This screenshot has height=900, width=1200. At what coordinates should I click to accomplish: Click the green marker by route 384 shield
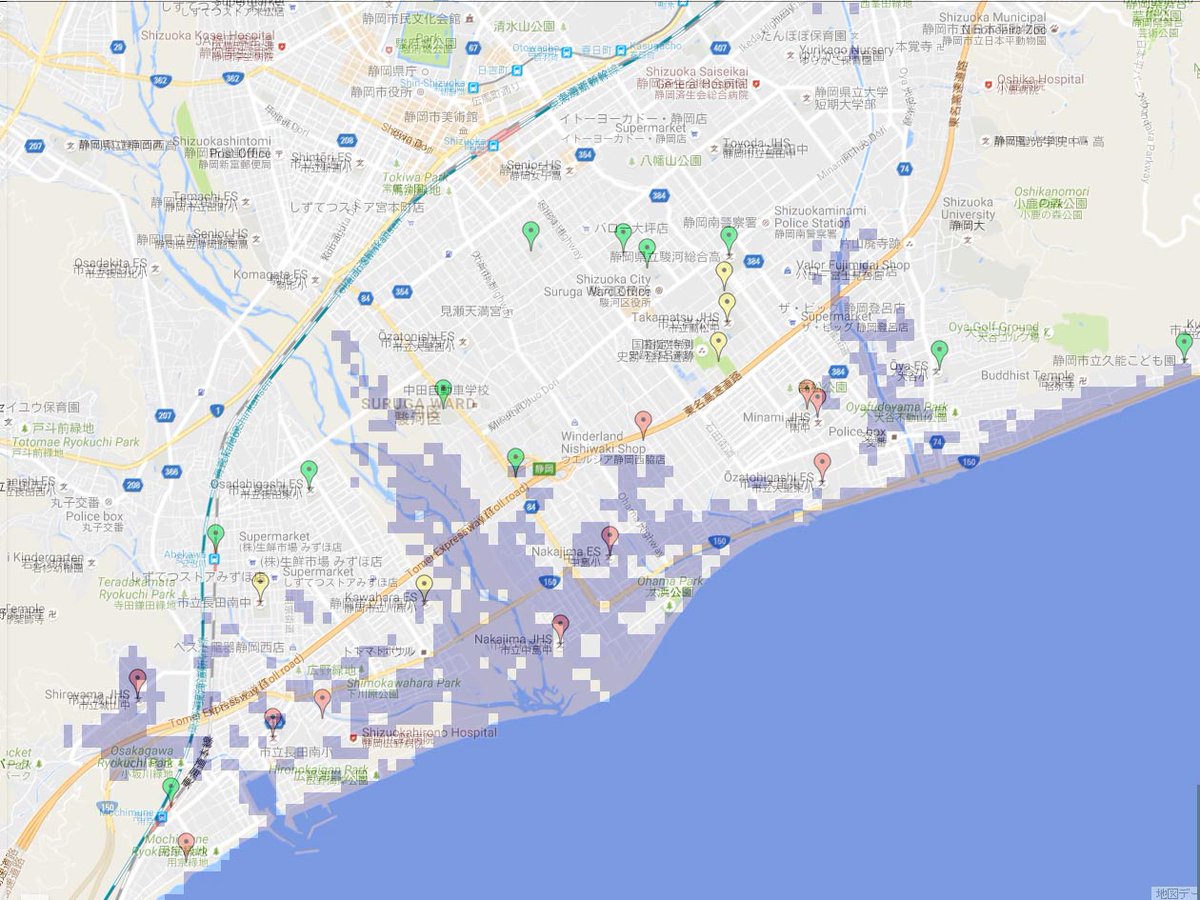point(729,240)
